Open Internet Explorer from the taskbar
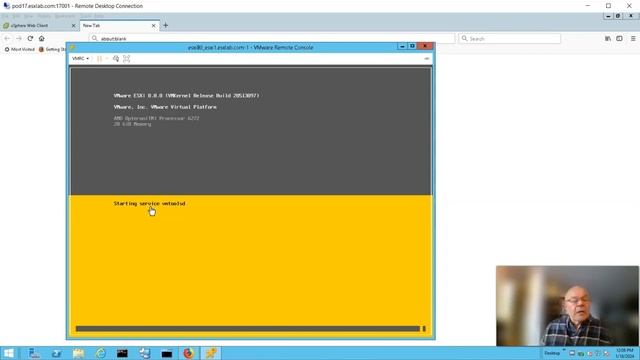Image resolution: width=640 pixels, height=360 pixels. (100, 353)
